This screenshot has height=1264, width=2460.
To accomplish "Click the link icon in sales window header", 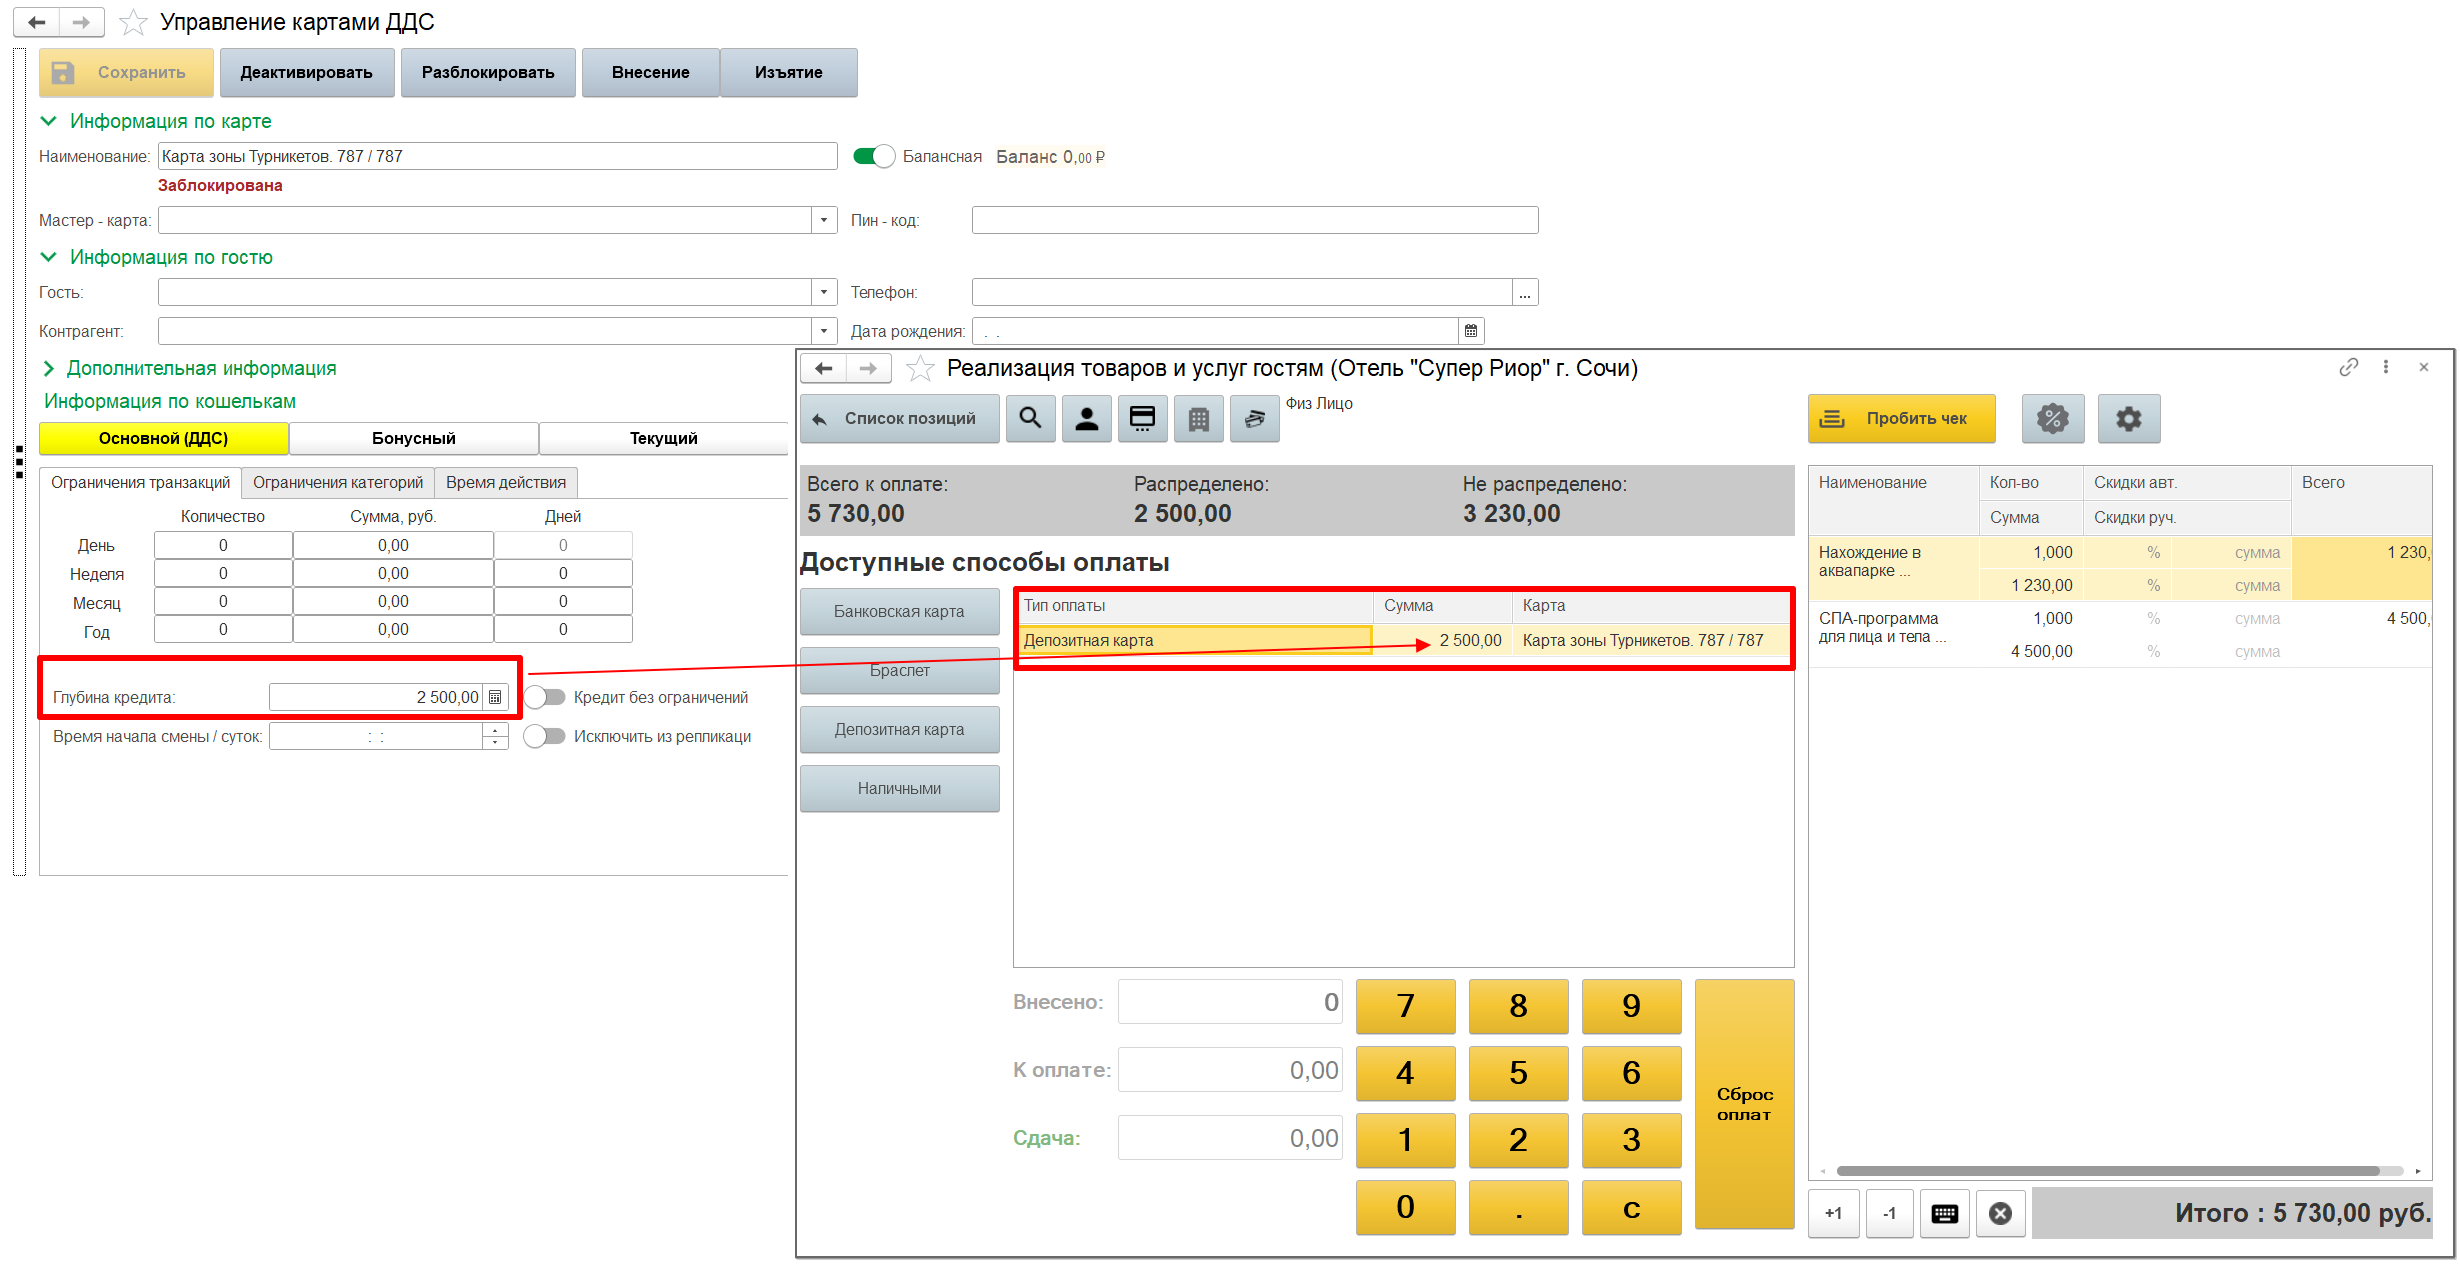I will tap(2348, 367).
